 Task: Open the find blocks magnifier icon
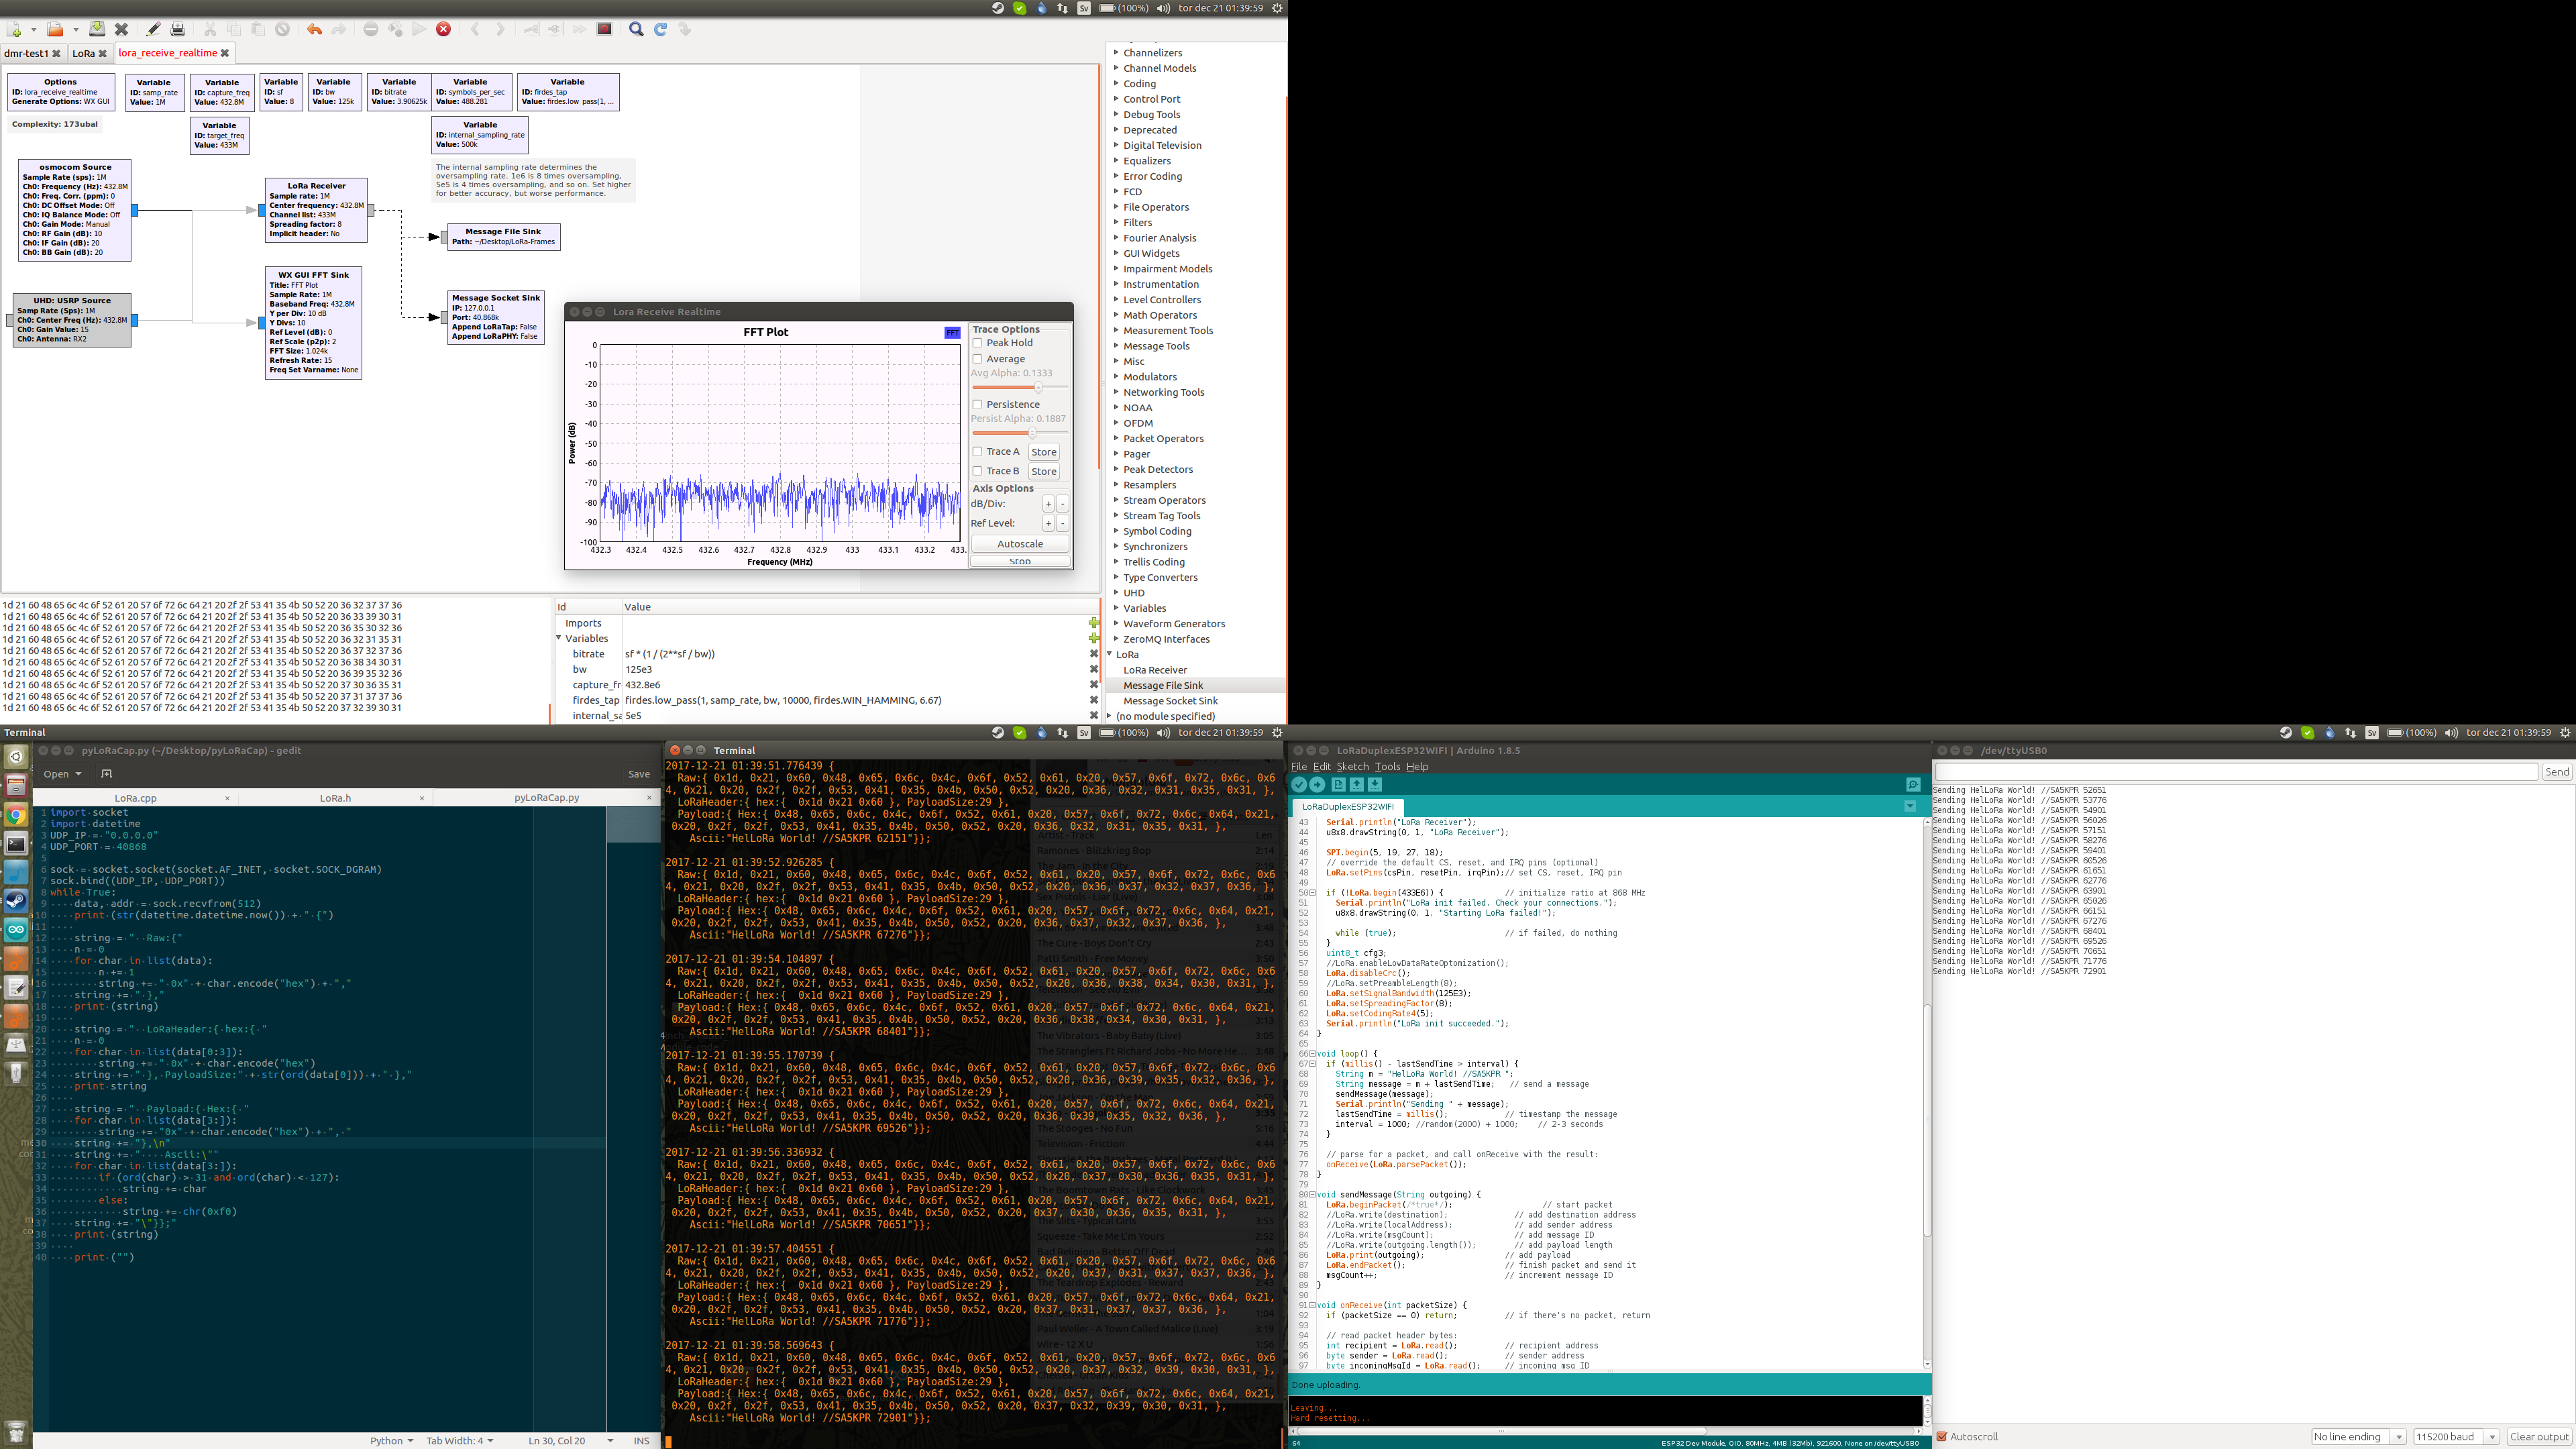coord(636,29)
